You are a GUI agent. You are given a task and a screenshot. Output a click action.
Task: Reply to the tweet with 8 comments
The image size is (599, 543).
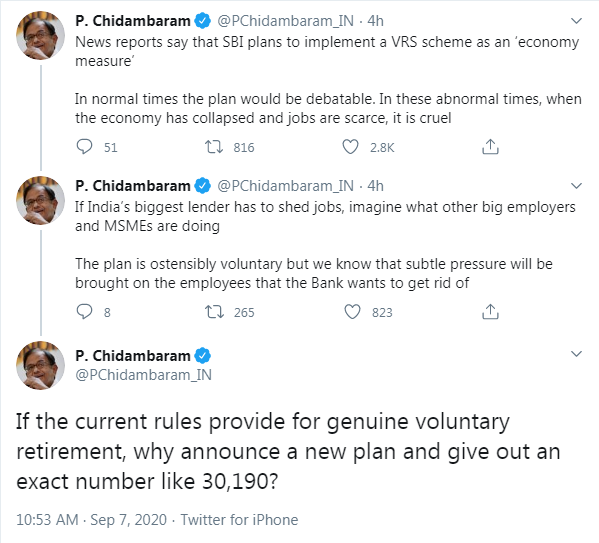84,312
